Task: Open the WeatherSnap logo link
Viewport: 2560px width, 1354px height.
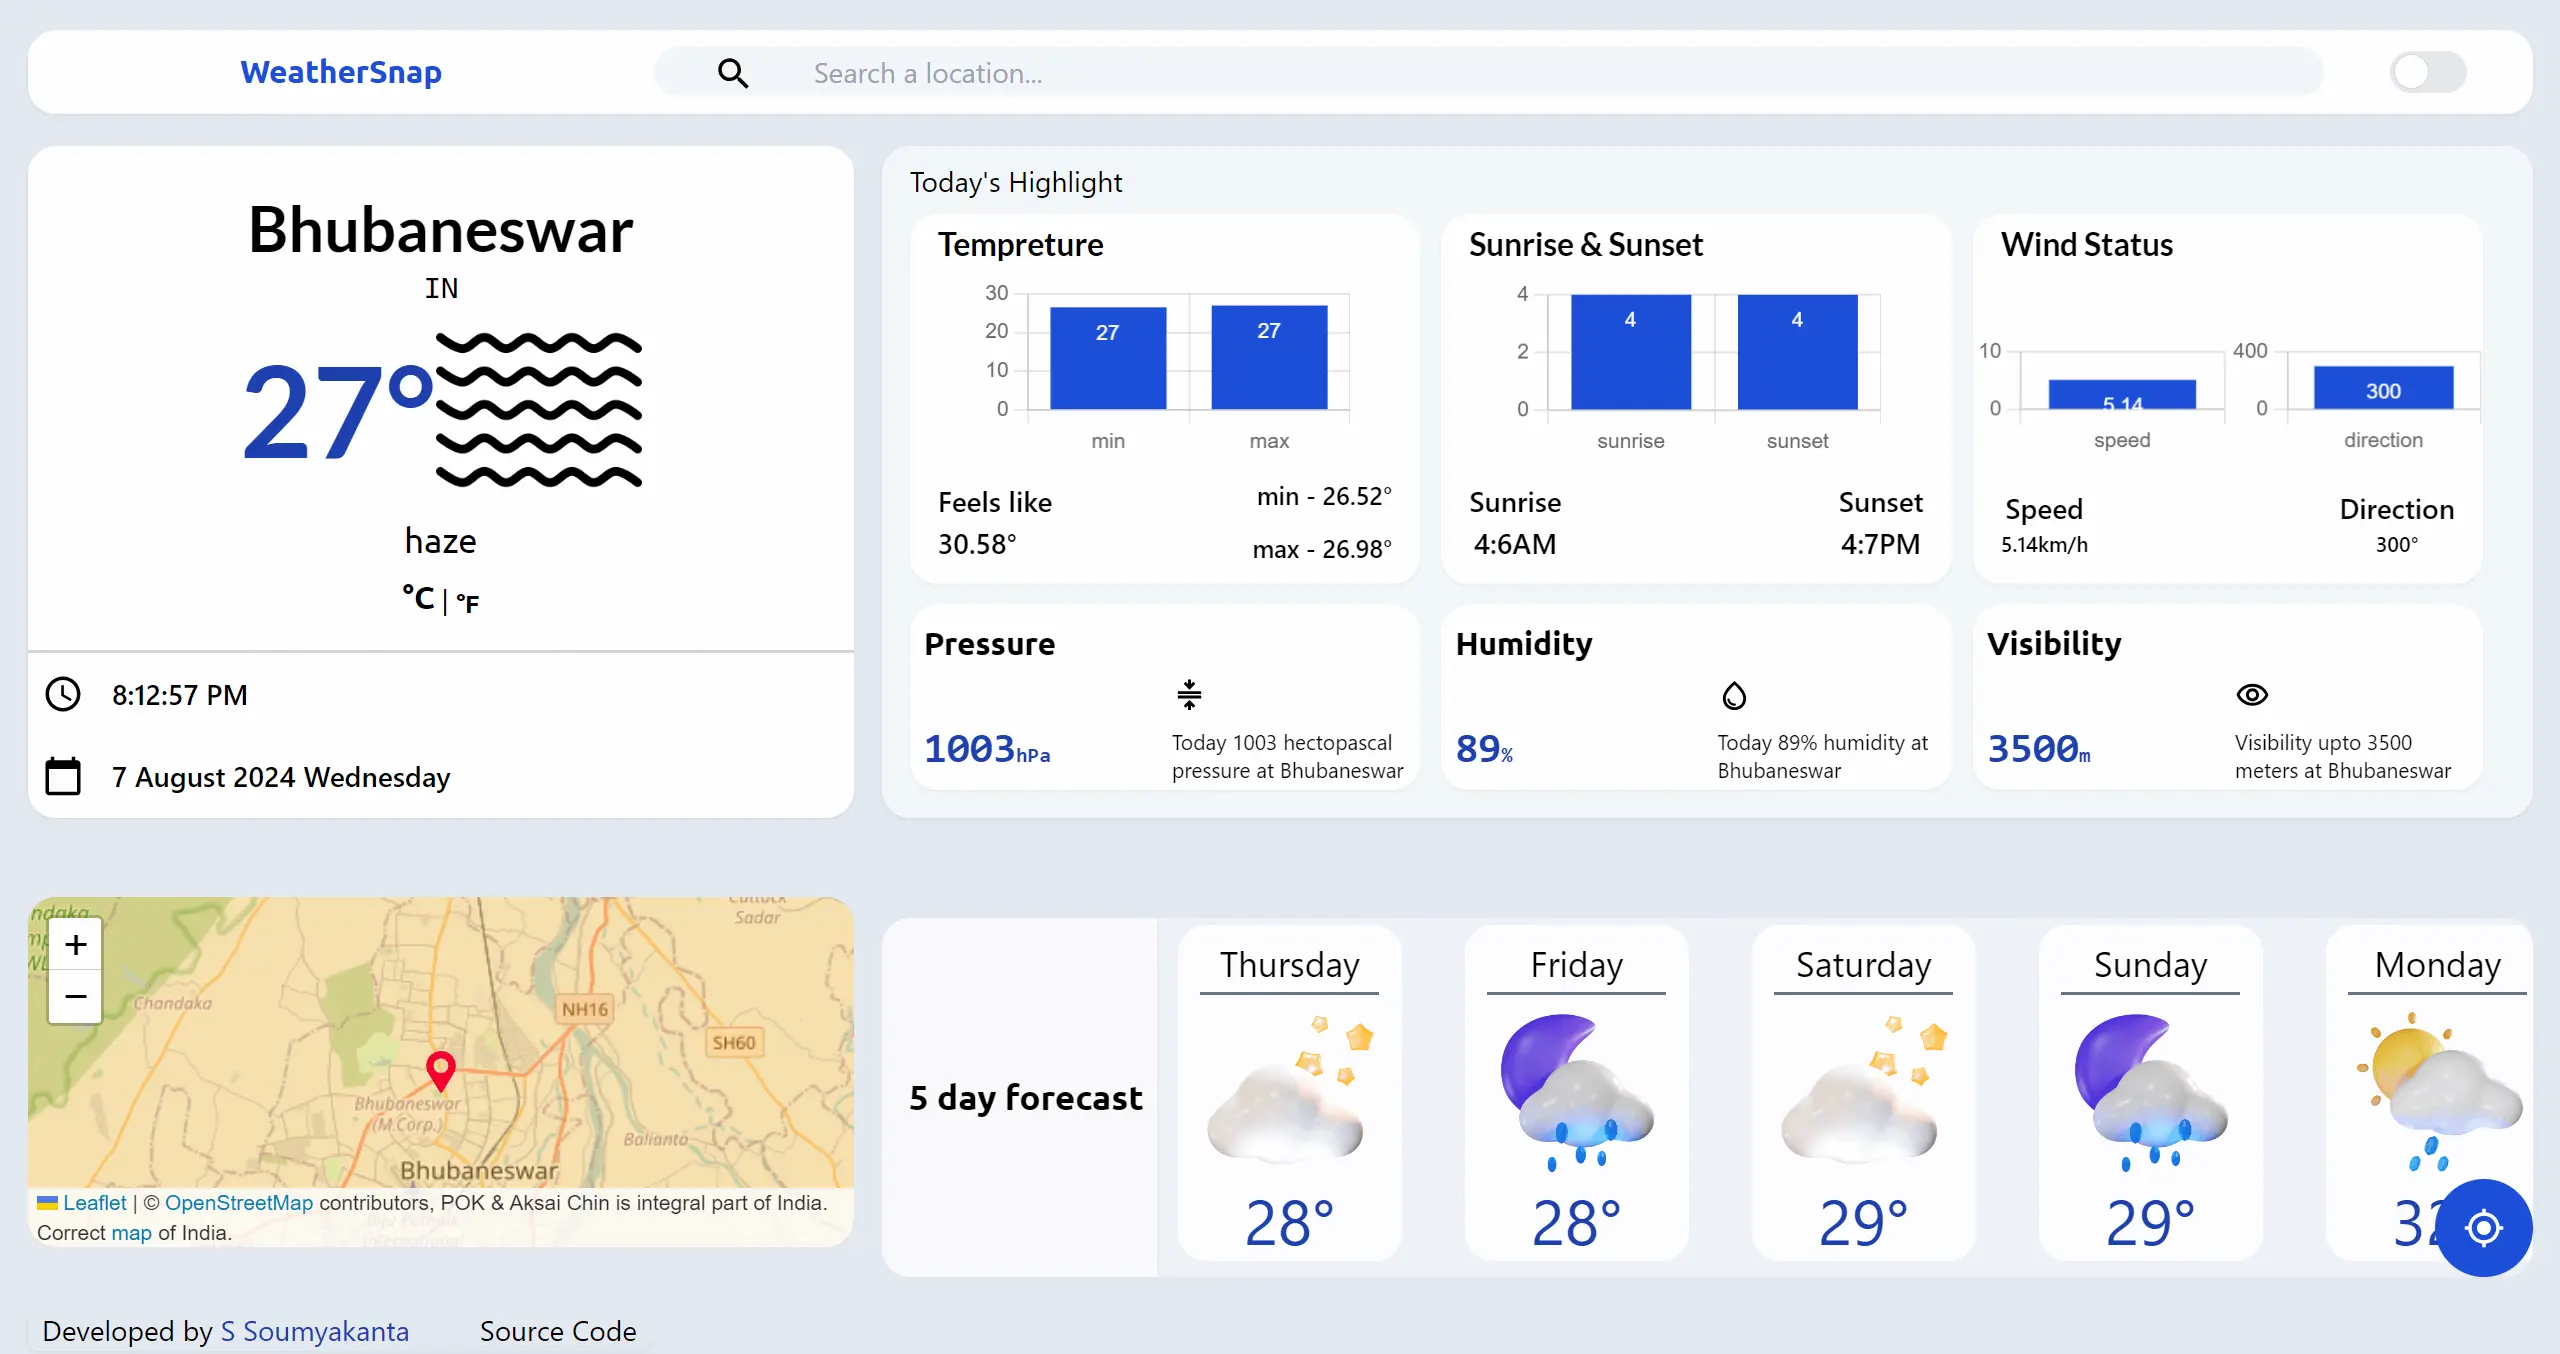Action: click(x=341, y=72)
